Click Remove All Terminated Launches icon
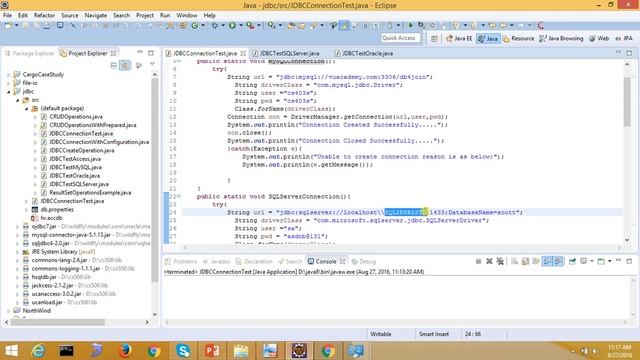 (x=500, y=261)
